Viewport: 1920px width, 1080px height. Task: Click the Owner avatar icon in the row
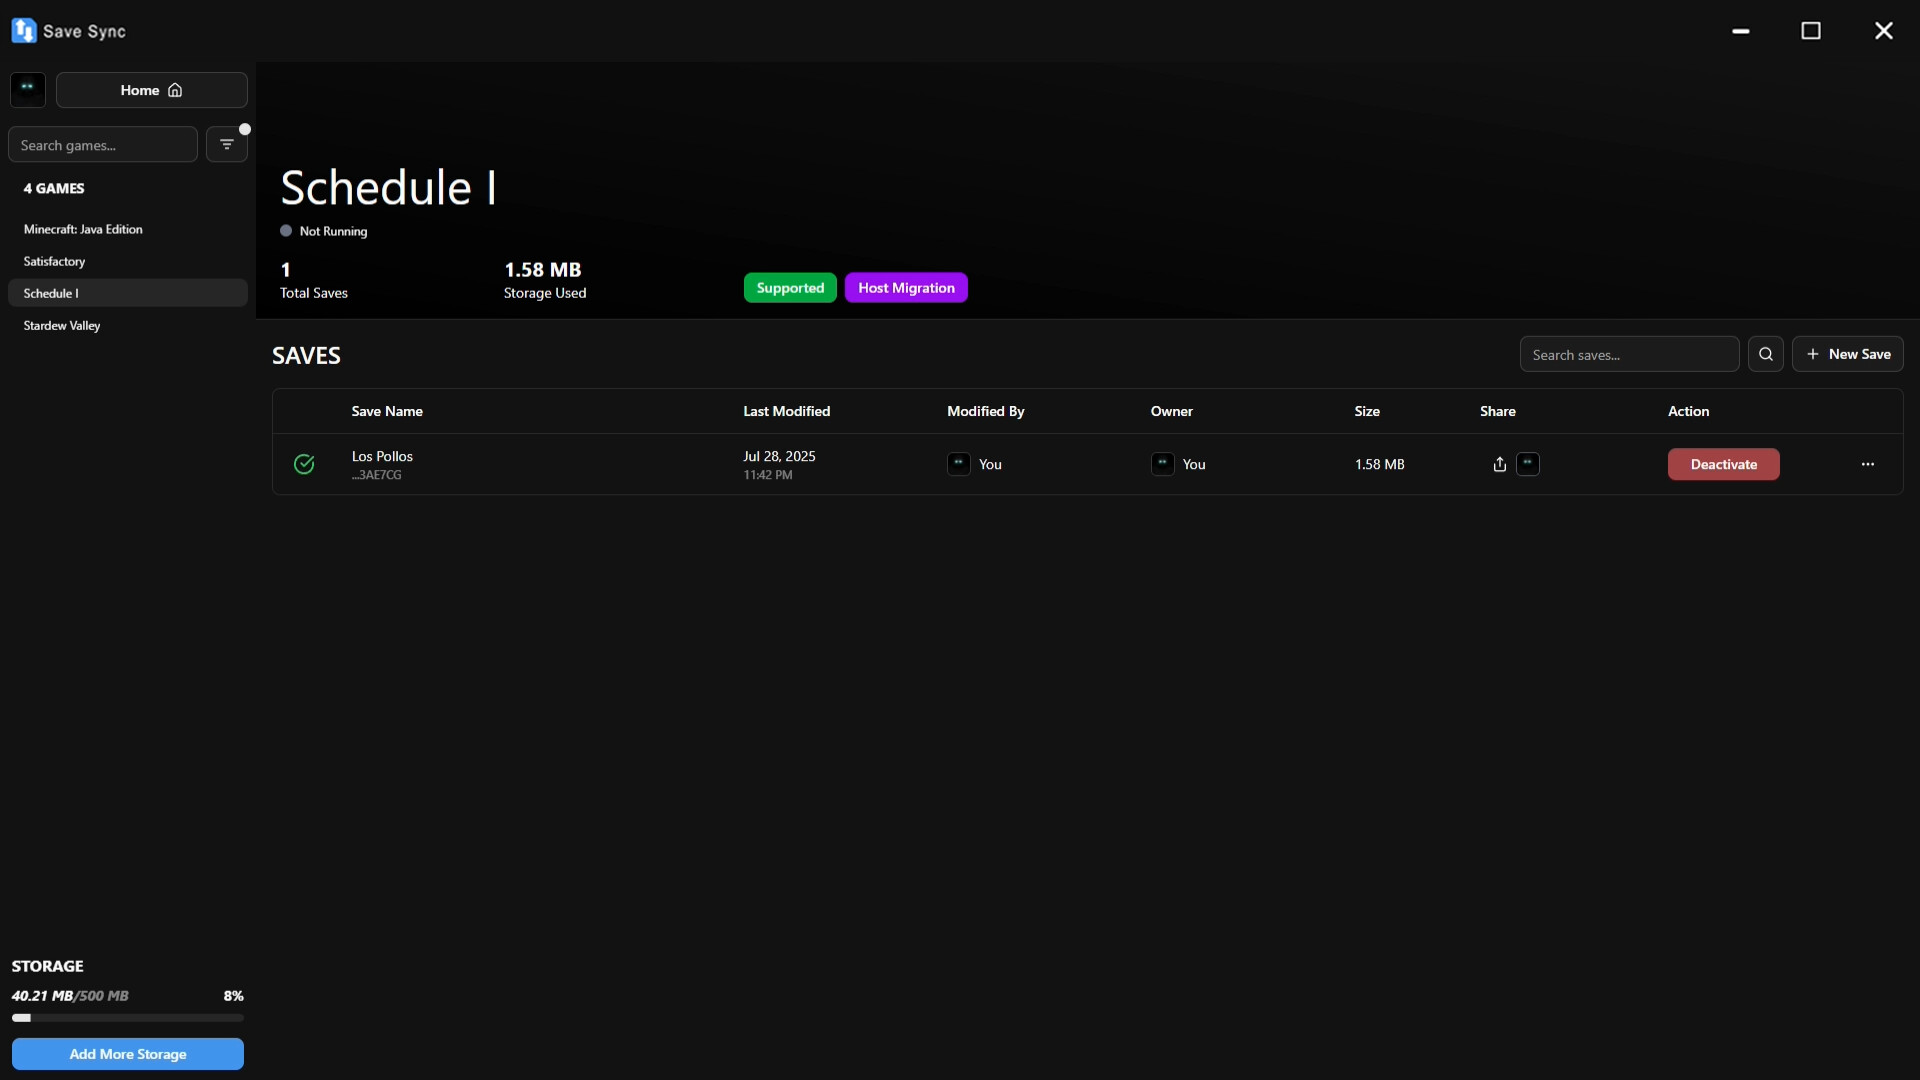[1162, 464]
